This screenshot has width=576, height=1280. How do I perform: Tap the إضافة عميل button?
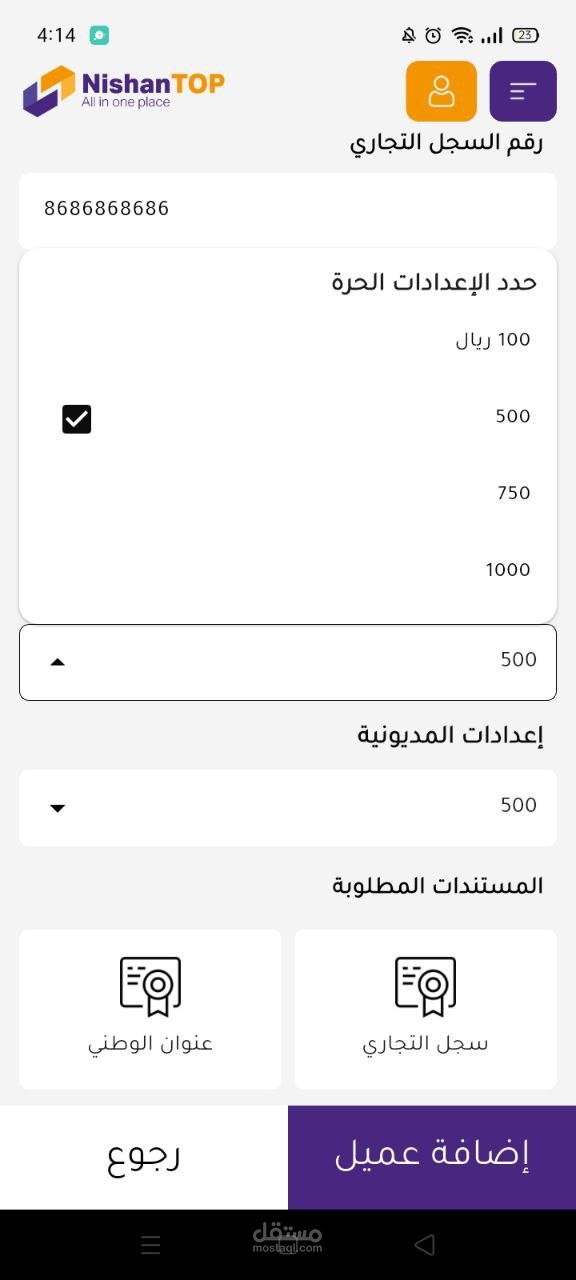coord(432,1157)
